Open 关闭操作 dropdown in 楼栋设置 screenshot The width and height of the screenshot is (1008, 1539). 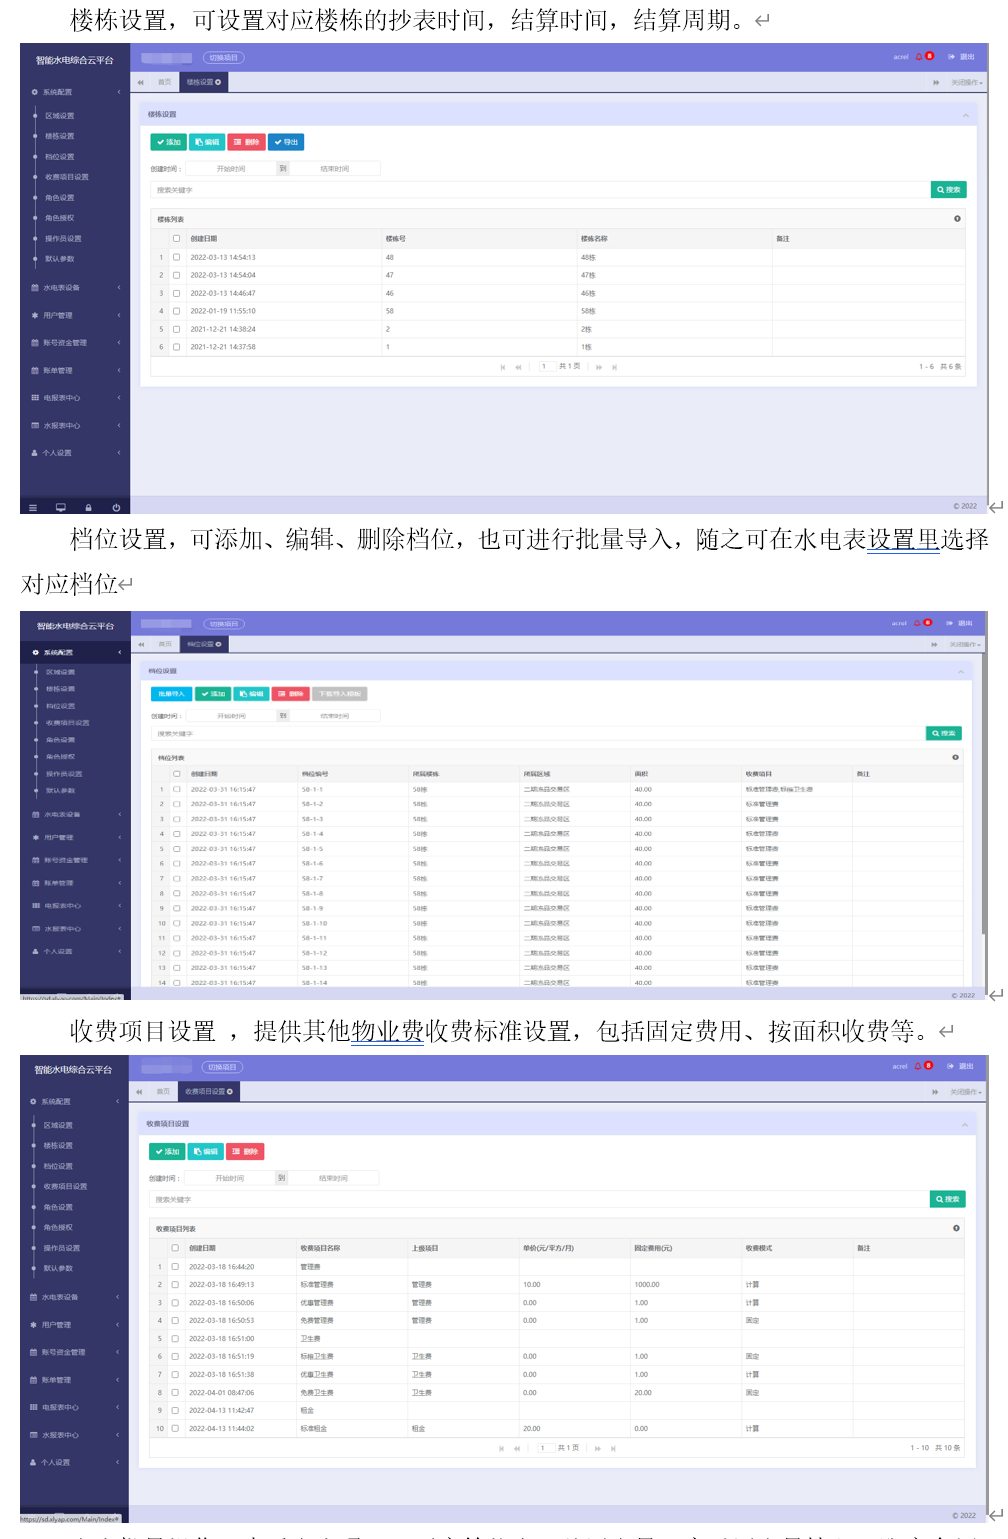tap(966, 82)
